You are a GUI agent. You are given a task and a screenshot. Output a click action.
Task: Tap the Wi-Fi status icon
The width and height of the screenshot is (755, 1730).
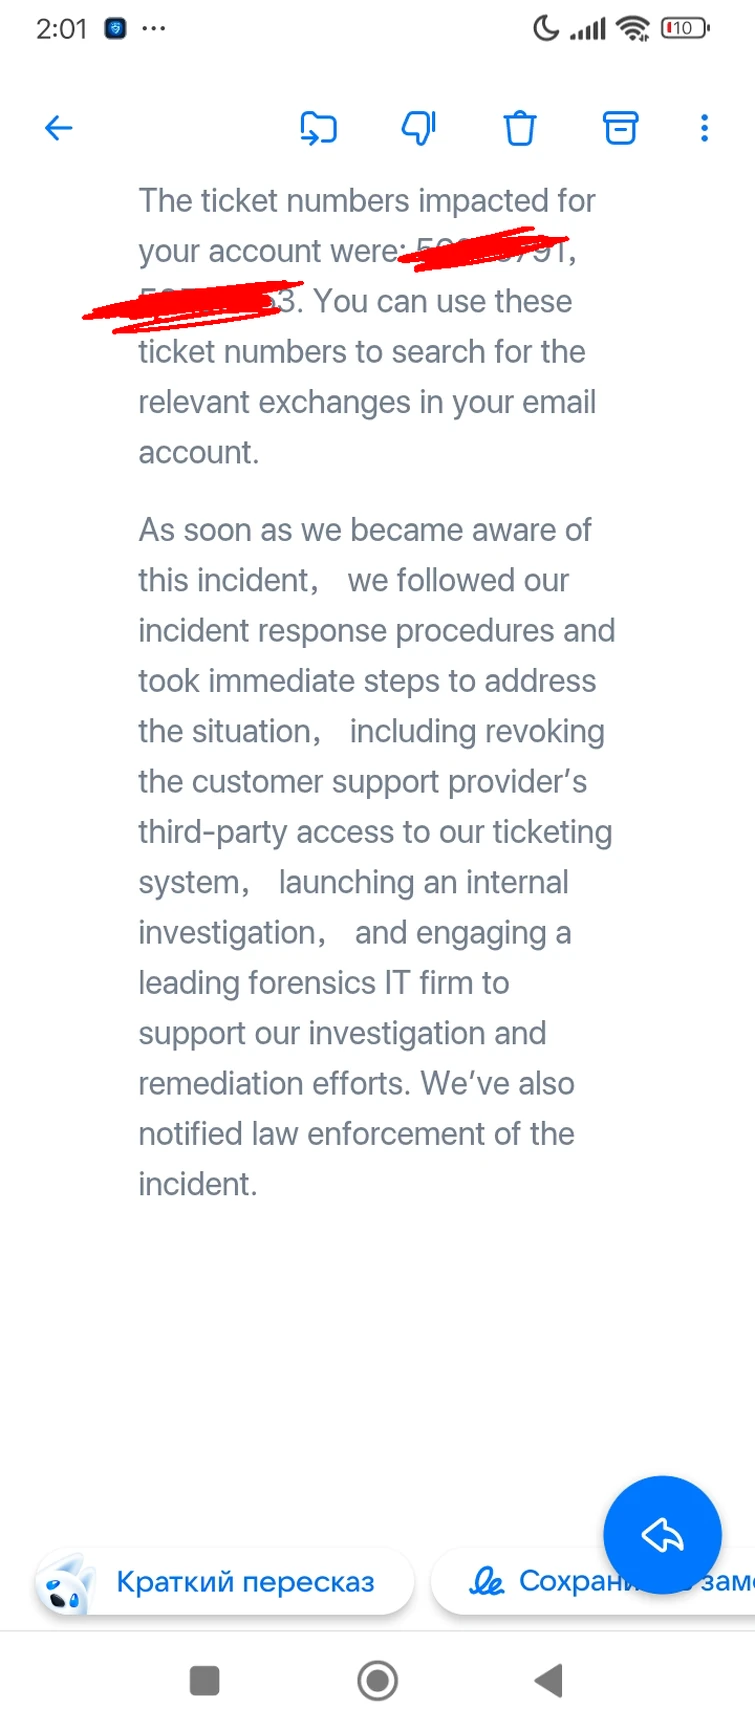(632, 29)
